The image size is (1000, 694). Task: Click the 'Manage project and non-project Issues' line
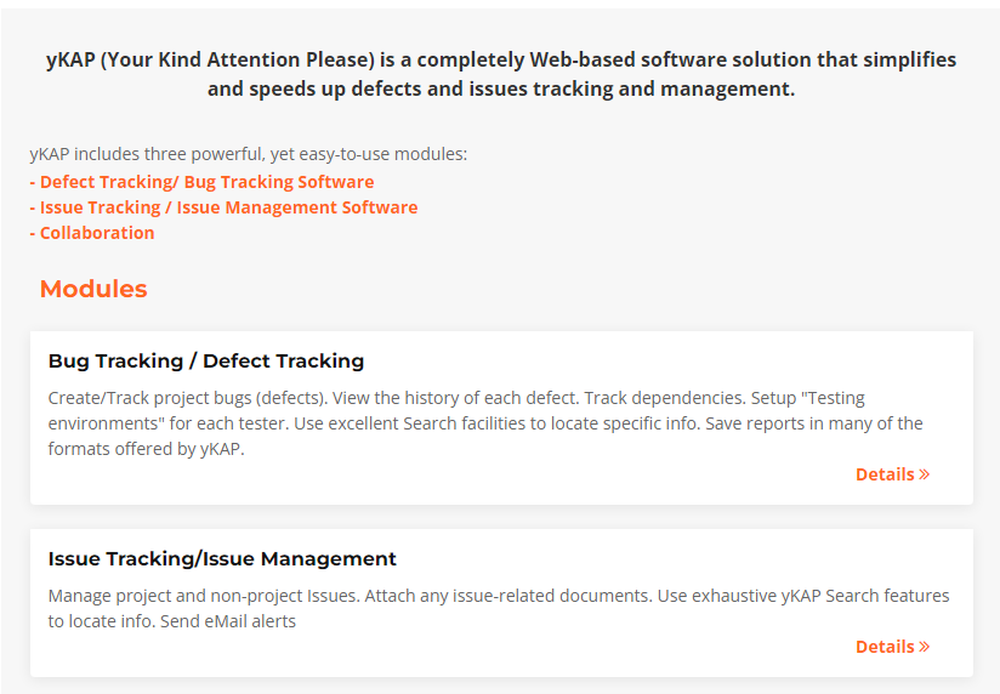point(499,596)
